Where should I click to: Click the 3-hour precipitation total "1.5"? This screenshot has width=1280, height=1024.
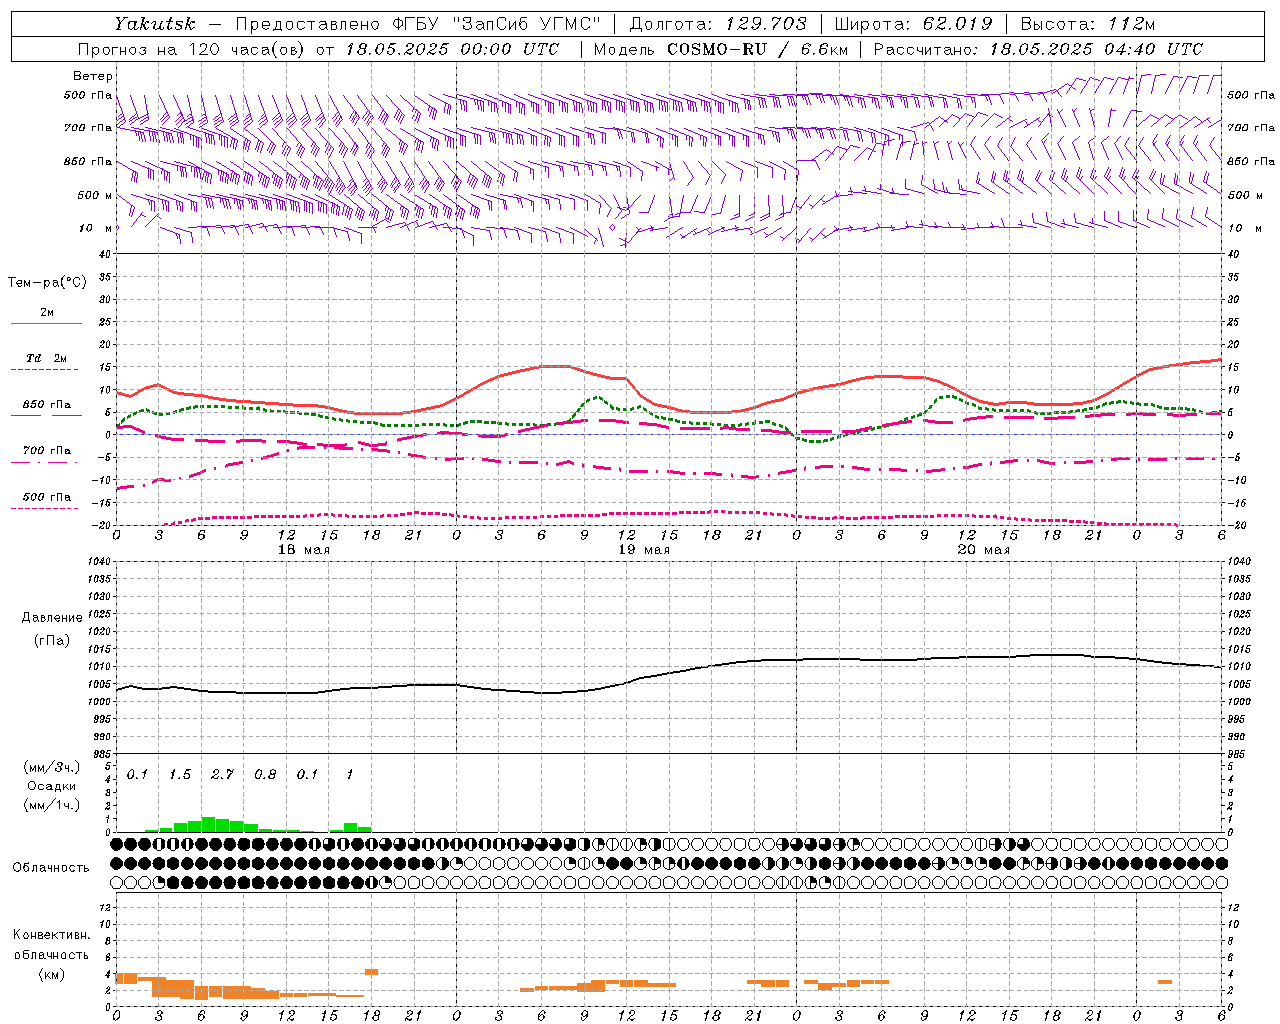(180, 775)
